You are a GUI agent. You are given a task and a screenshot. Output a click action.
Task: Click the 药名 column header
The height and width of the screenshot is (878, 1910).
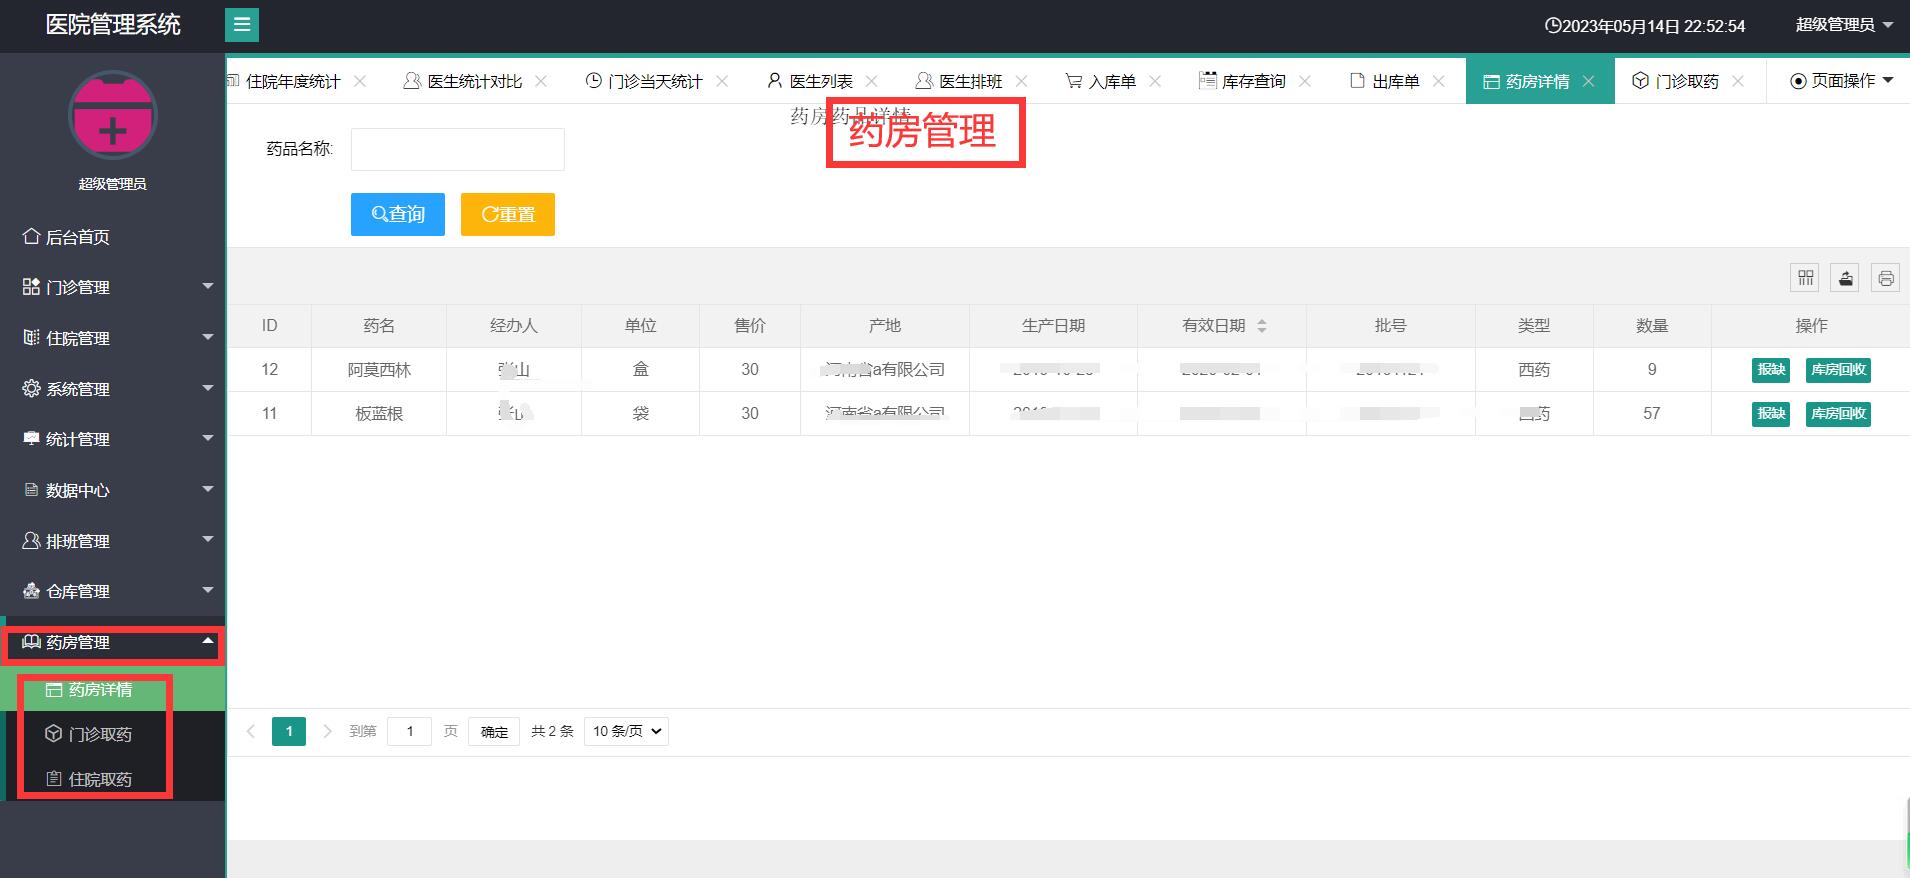coord(379,326)
